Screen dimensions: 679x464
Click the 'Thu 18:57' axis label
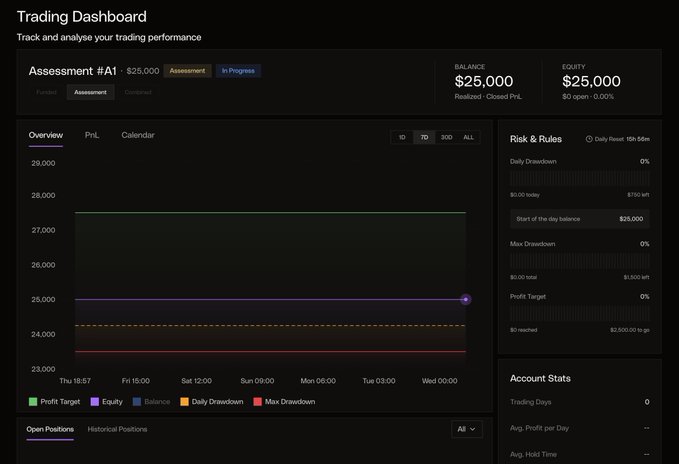click(x=75, y=381)
